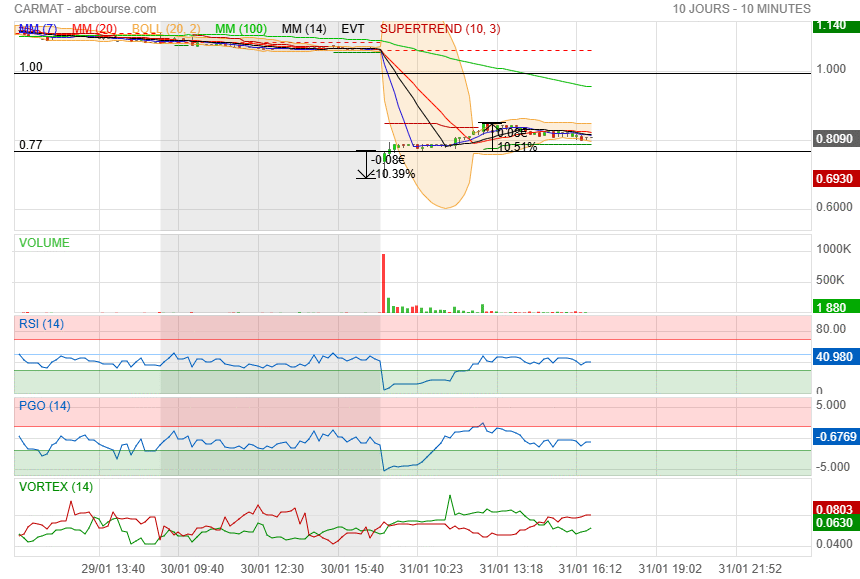Click the 30/01 09:40 time label
860x579 pixels.
[192, 569]
